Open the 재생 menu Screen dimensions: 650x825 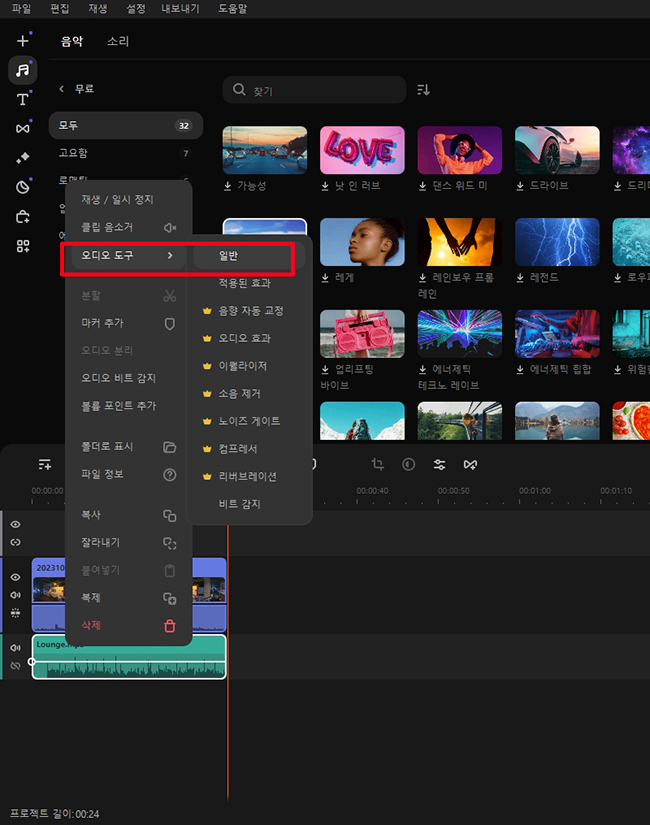[x=97, y=8]
